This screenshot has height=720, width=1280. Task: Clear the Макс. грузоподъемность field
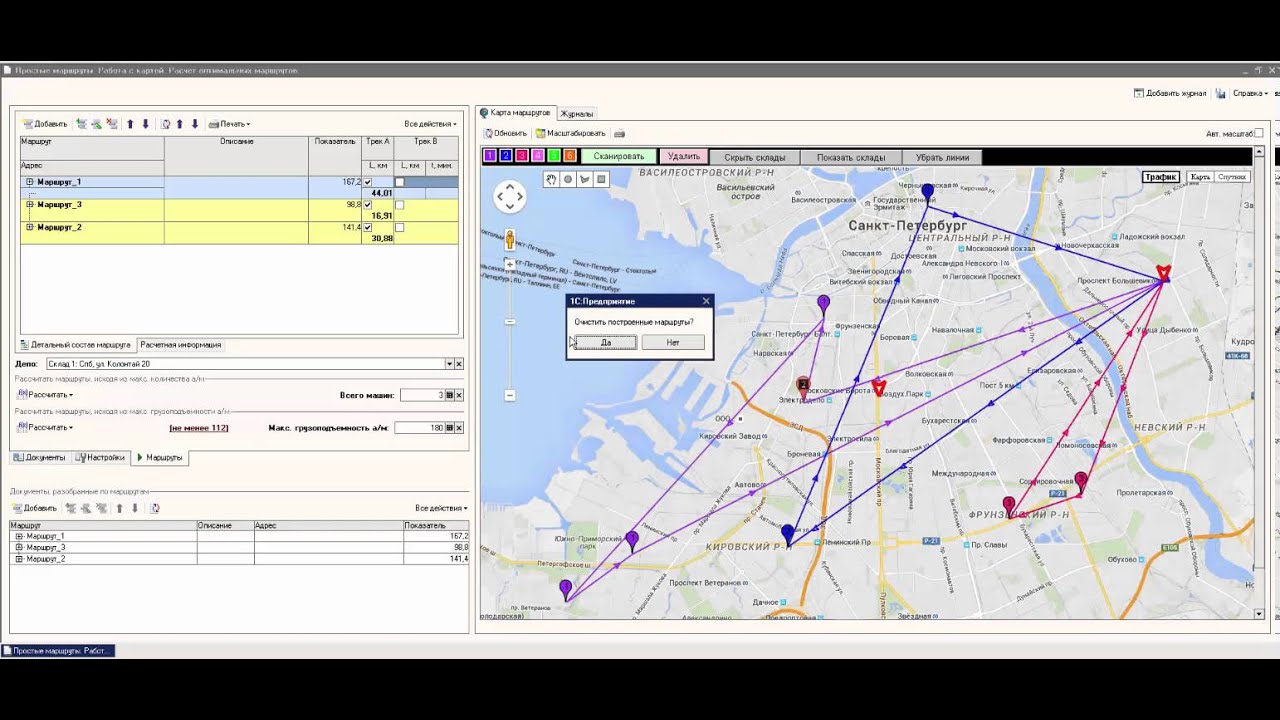(x=459, y=428)
